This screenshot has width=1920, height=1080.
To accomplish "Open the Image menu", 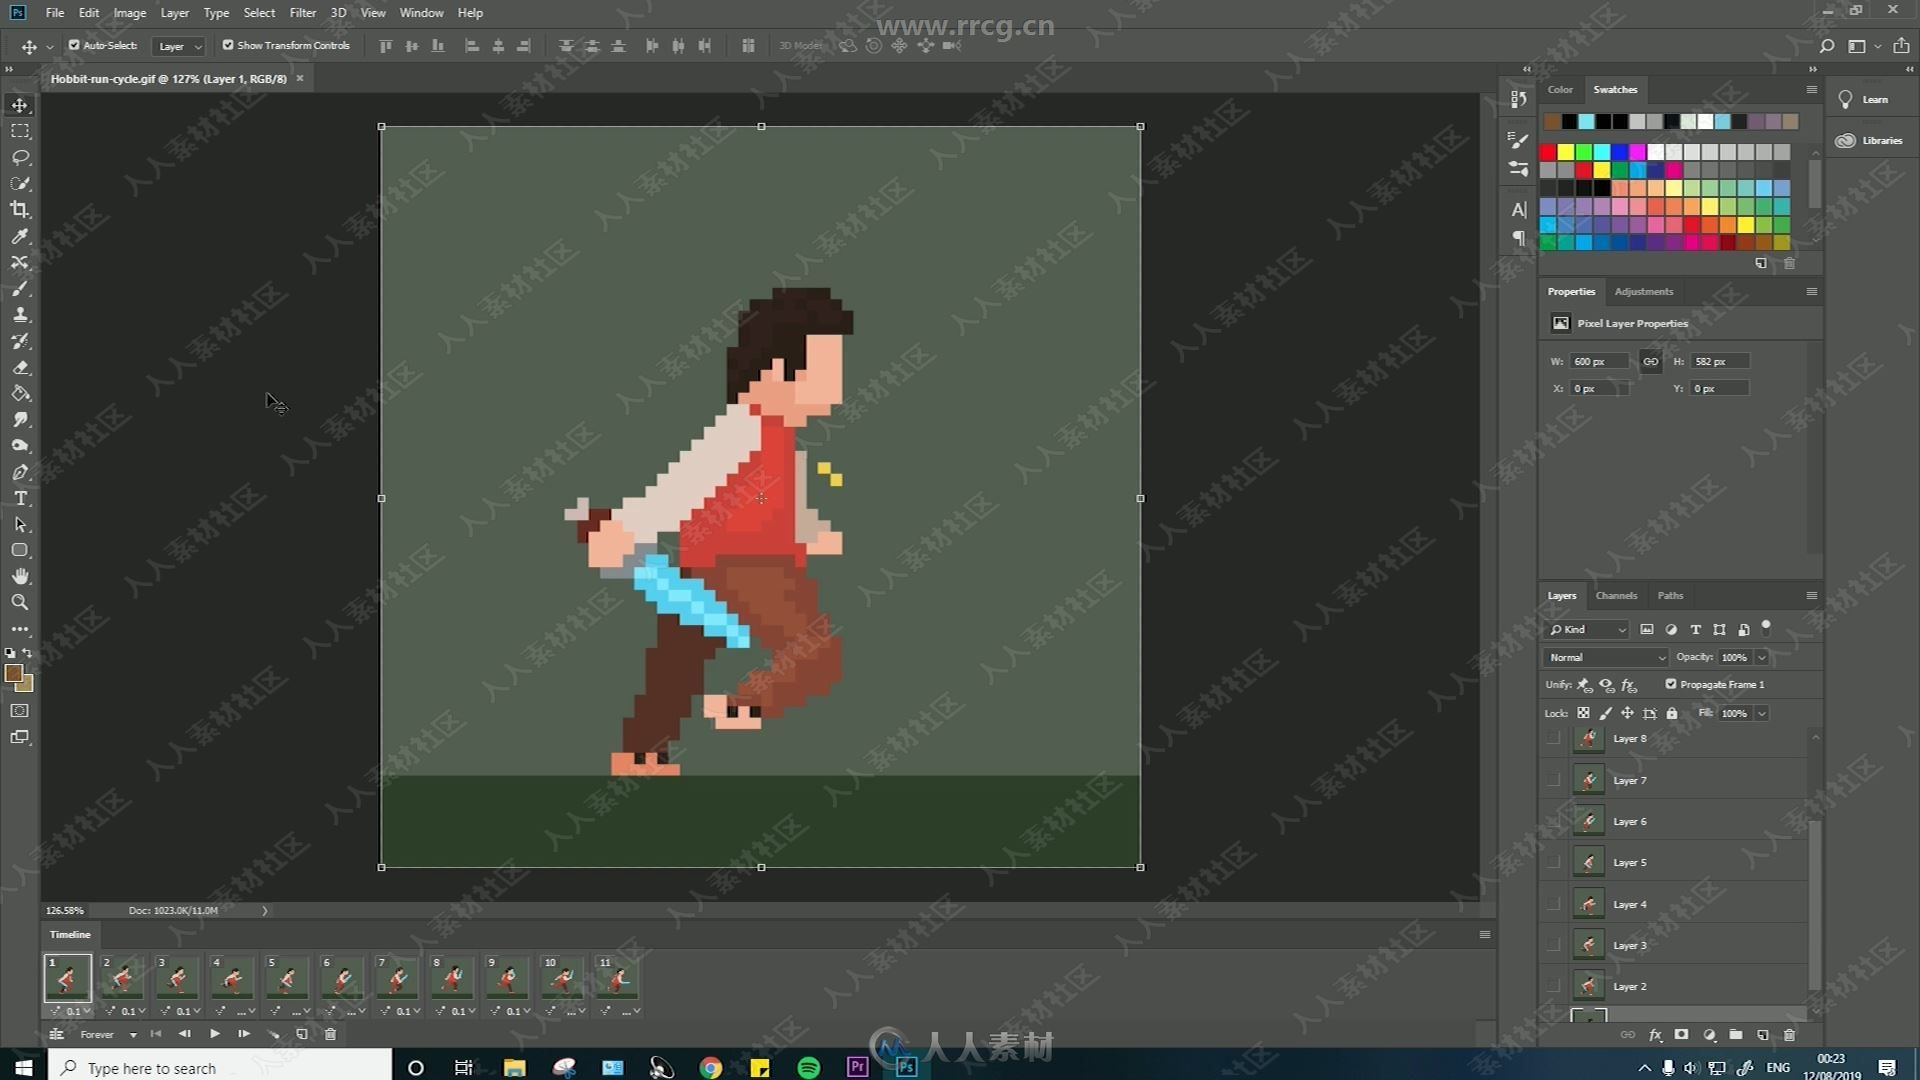I will (x=130, y=13).
